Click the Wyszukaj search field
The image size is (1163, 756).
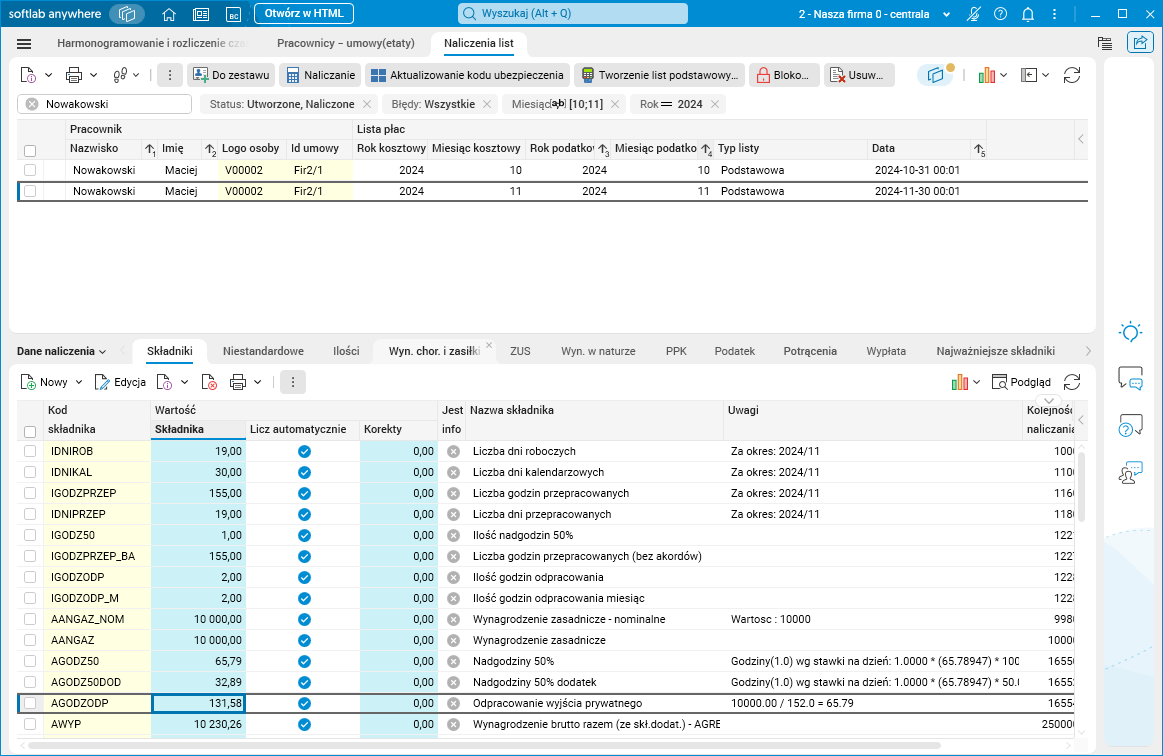573,14
